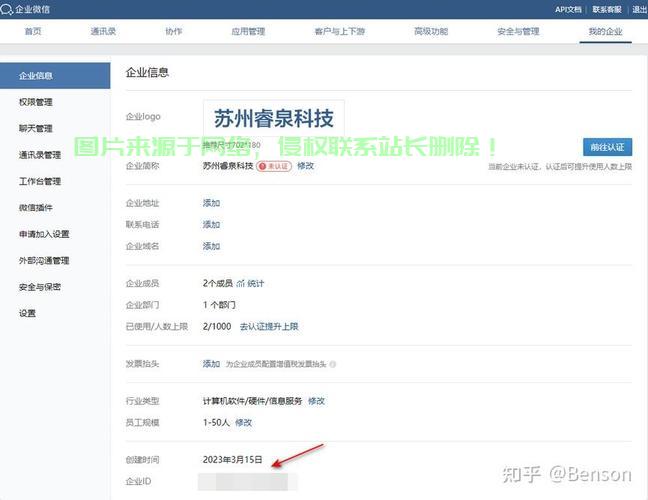Screen dimensions: 648x500
Task: Click the 企业微信 logo icon
Action: click(7, 10)
